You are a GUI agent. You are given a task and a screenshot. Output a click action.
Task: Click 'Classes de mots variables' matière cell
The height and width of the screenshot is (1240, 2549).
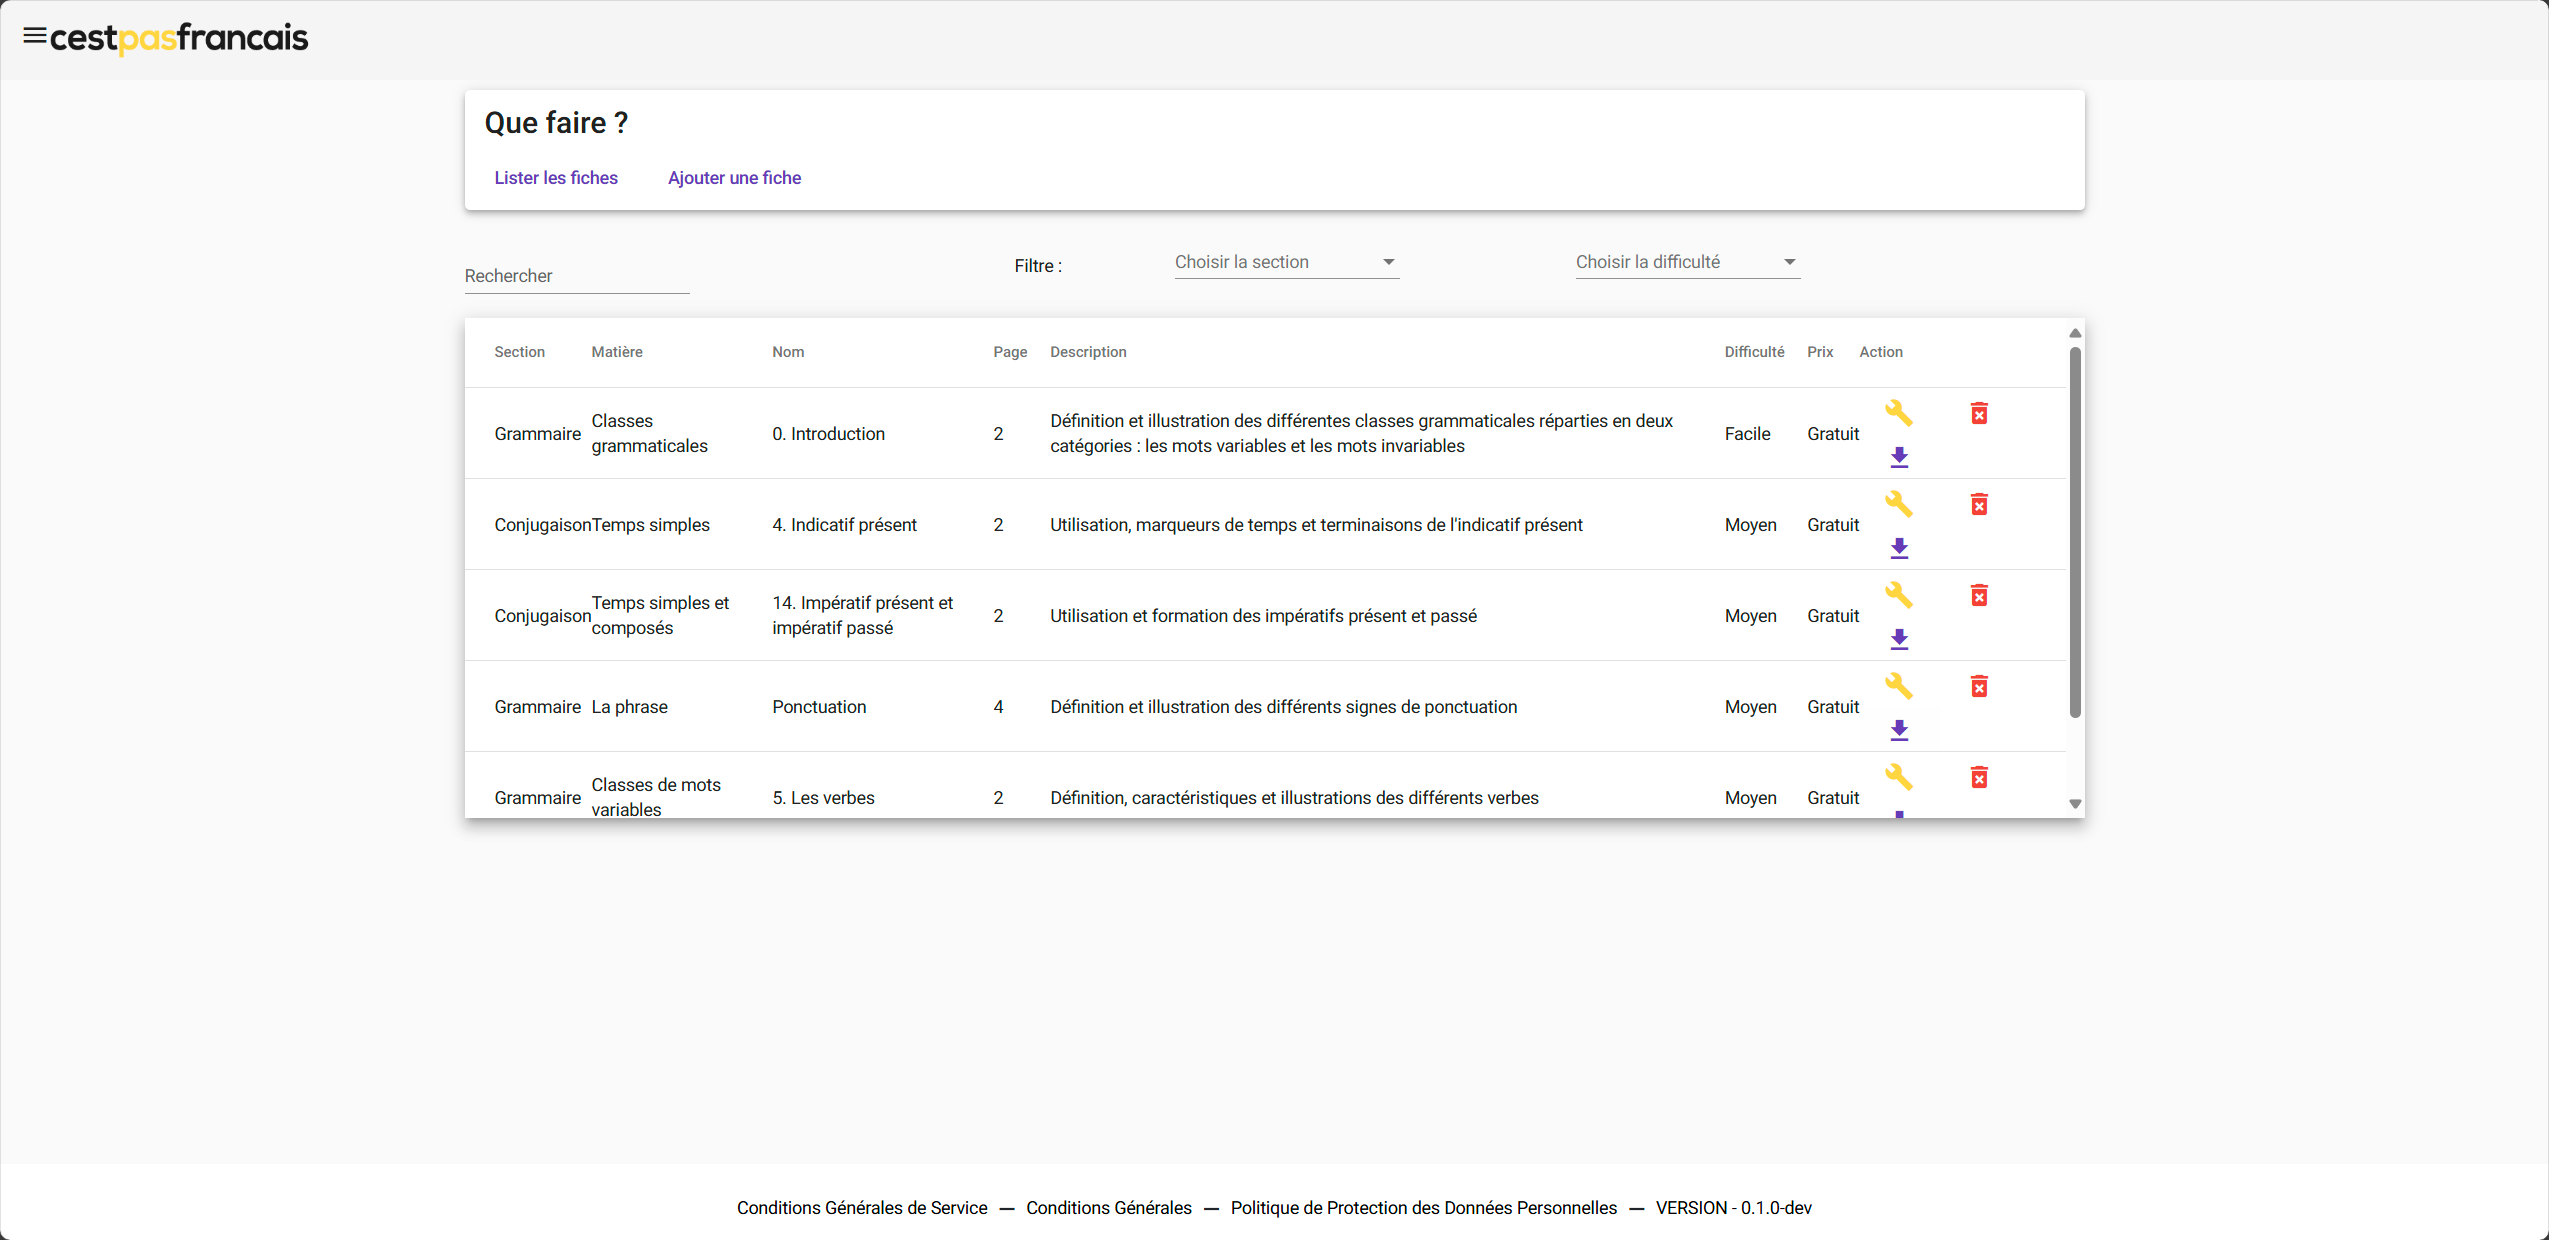[x=656, y=797]
